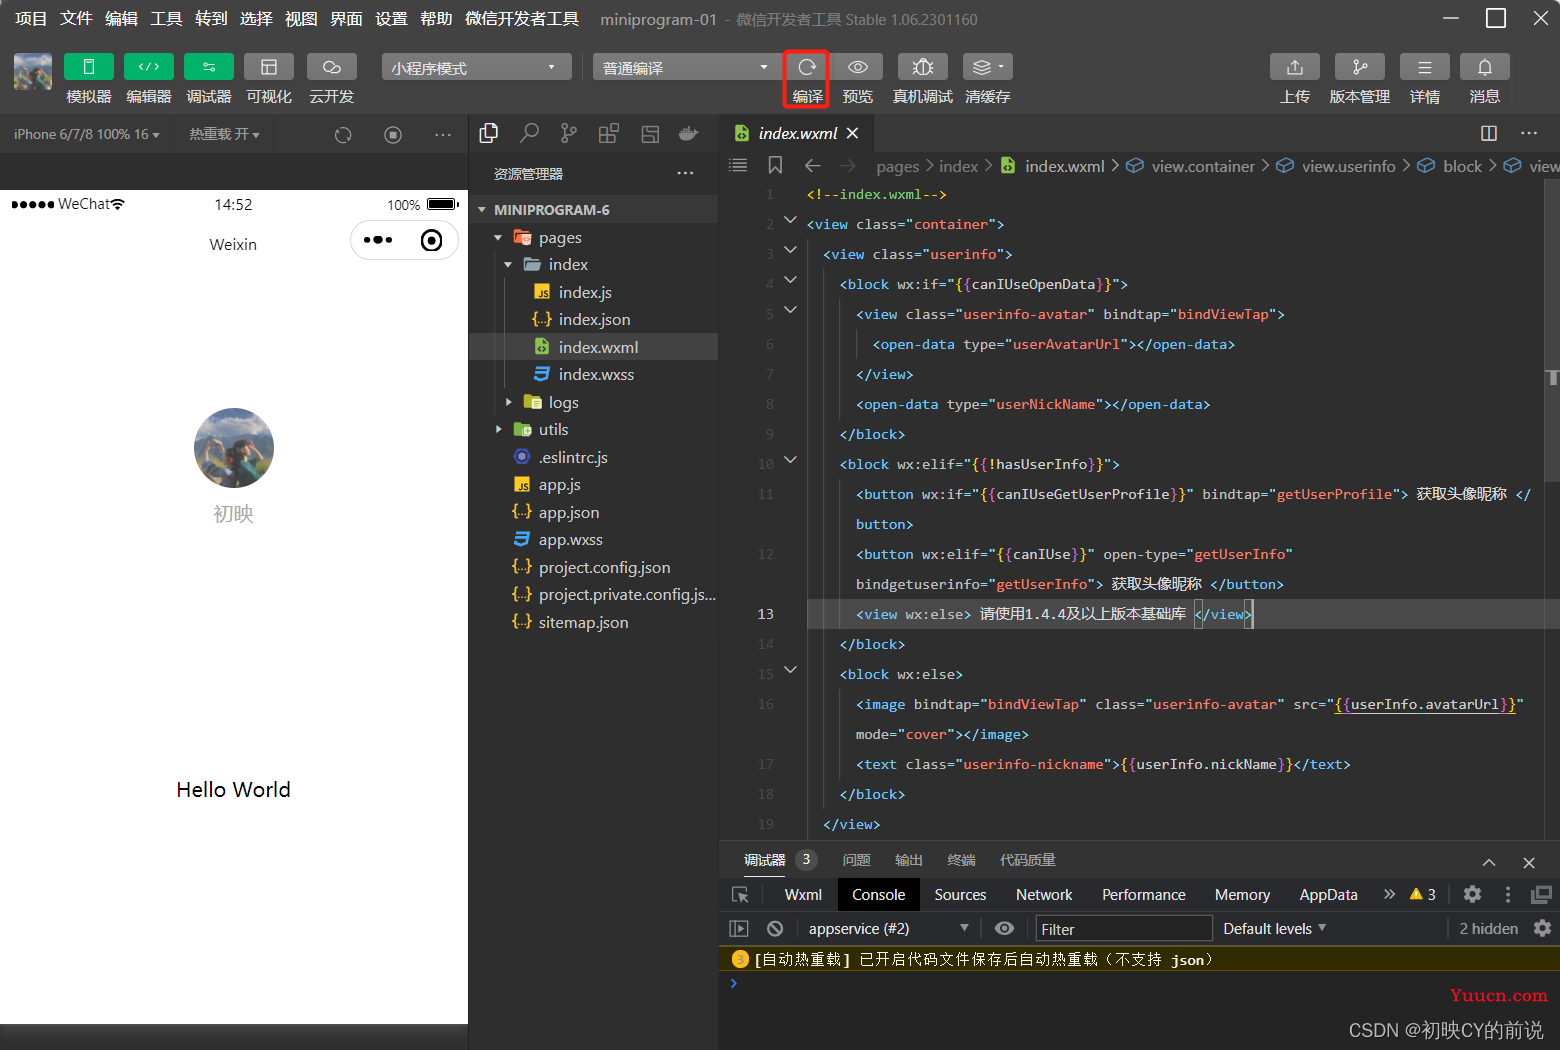
Task: Close the index.wxml editor tab
Action: point(852,133)
